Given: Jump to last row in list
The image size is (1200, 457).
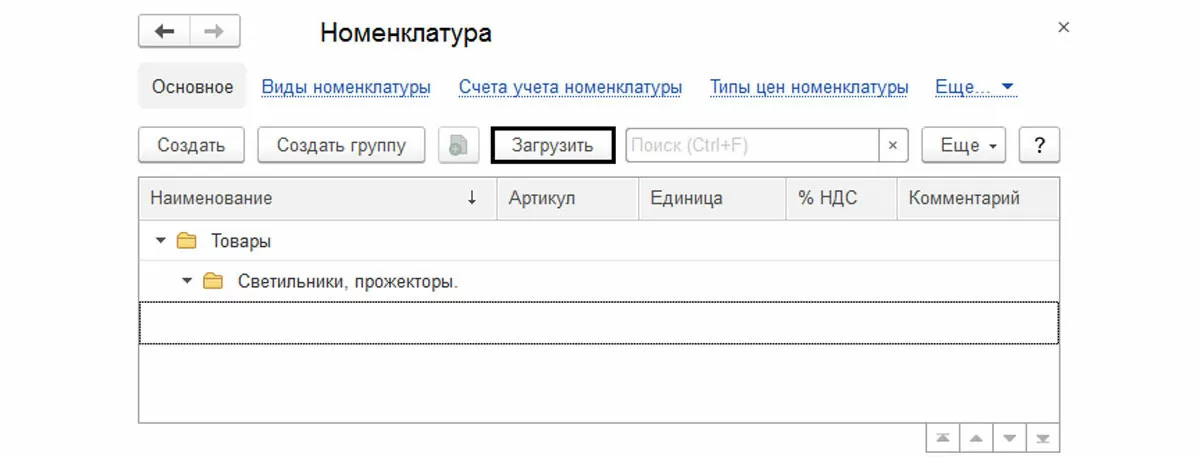Looking at the screenshot, I should 1043,439.
